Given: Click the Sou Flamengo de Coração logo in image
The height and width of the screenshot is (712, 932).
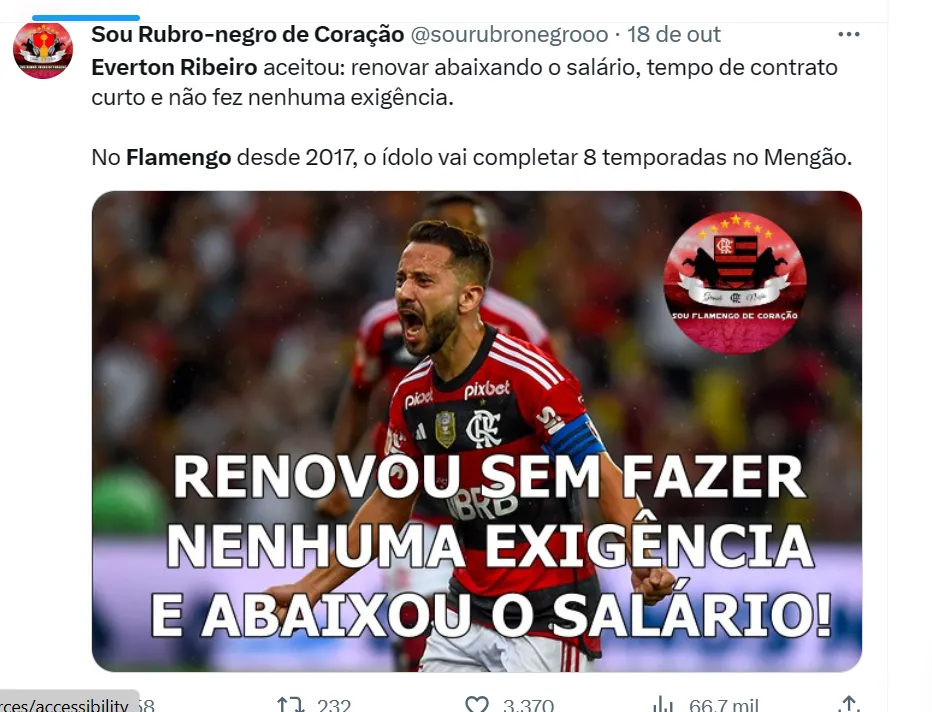Looking at the screenshot, I should tap(735, 282).
